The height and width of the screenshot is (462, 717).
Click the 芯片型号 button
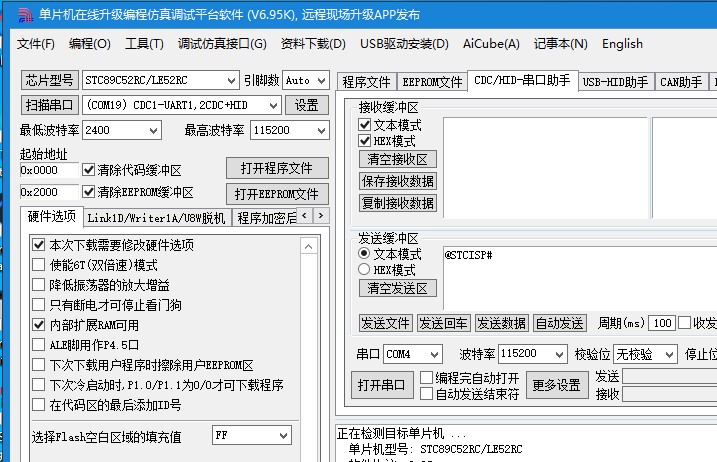pos(49,81)
